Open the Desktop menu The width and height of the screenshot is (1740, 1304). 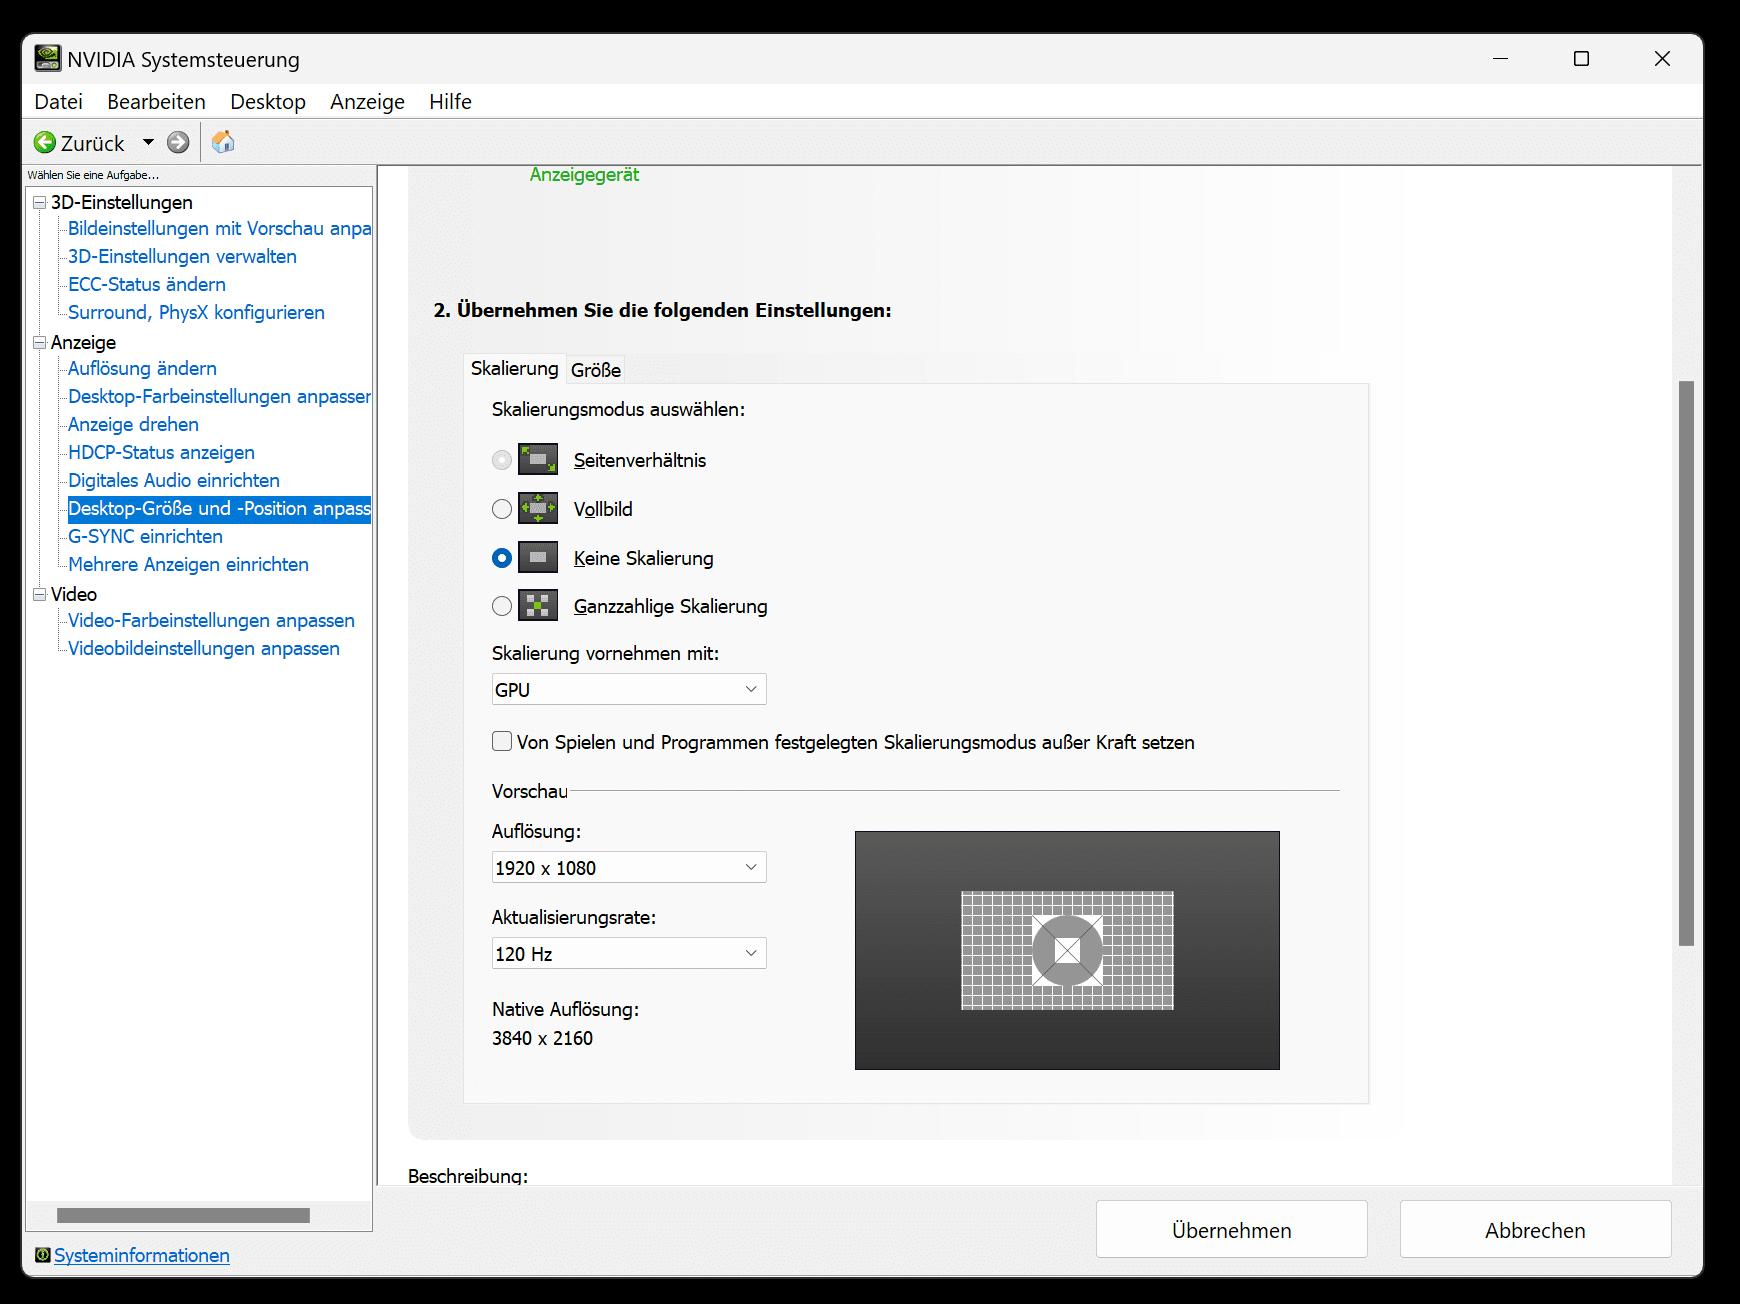pos(268,102)
